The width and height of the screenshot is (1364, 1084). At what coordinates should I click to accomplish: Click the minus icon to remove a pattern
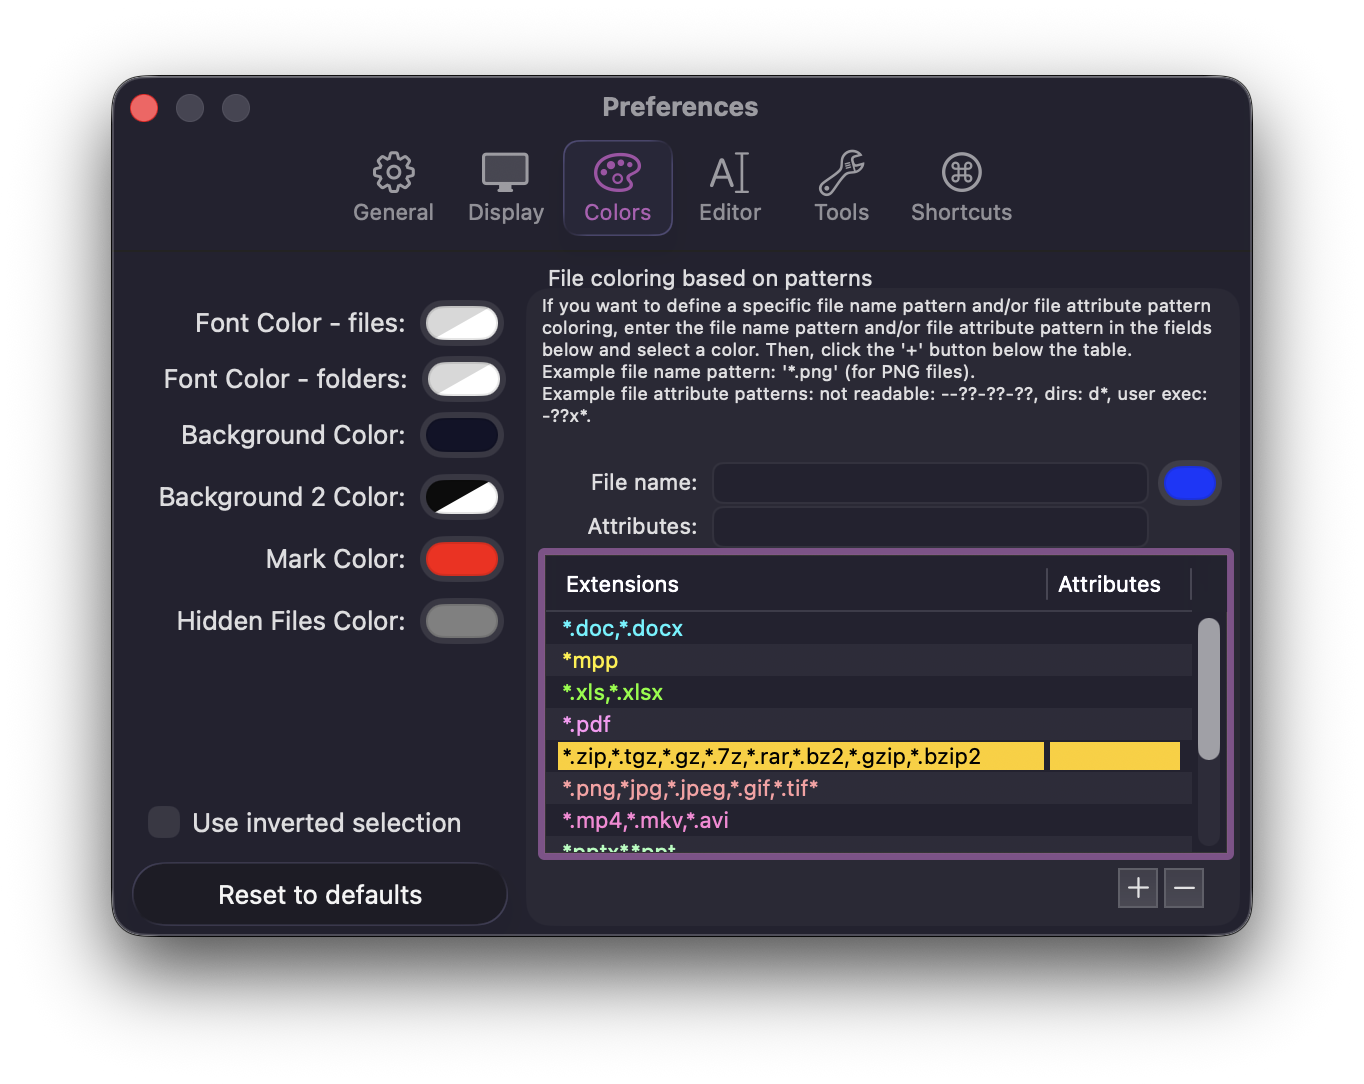click(x=1183, y=887)
